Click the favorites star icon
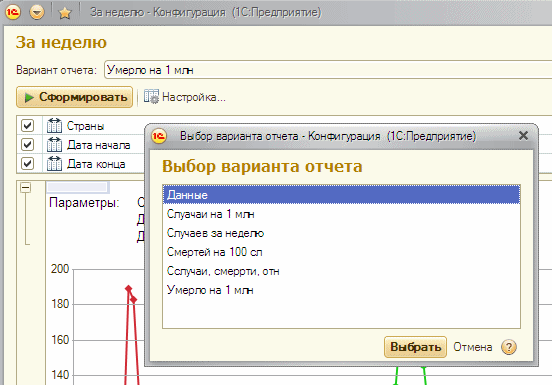The width and height of the screenshot is (552, 385). click(x=65, y=13)
